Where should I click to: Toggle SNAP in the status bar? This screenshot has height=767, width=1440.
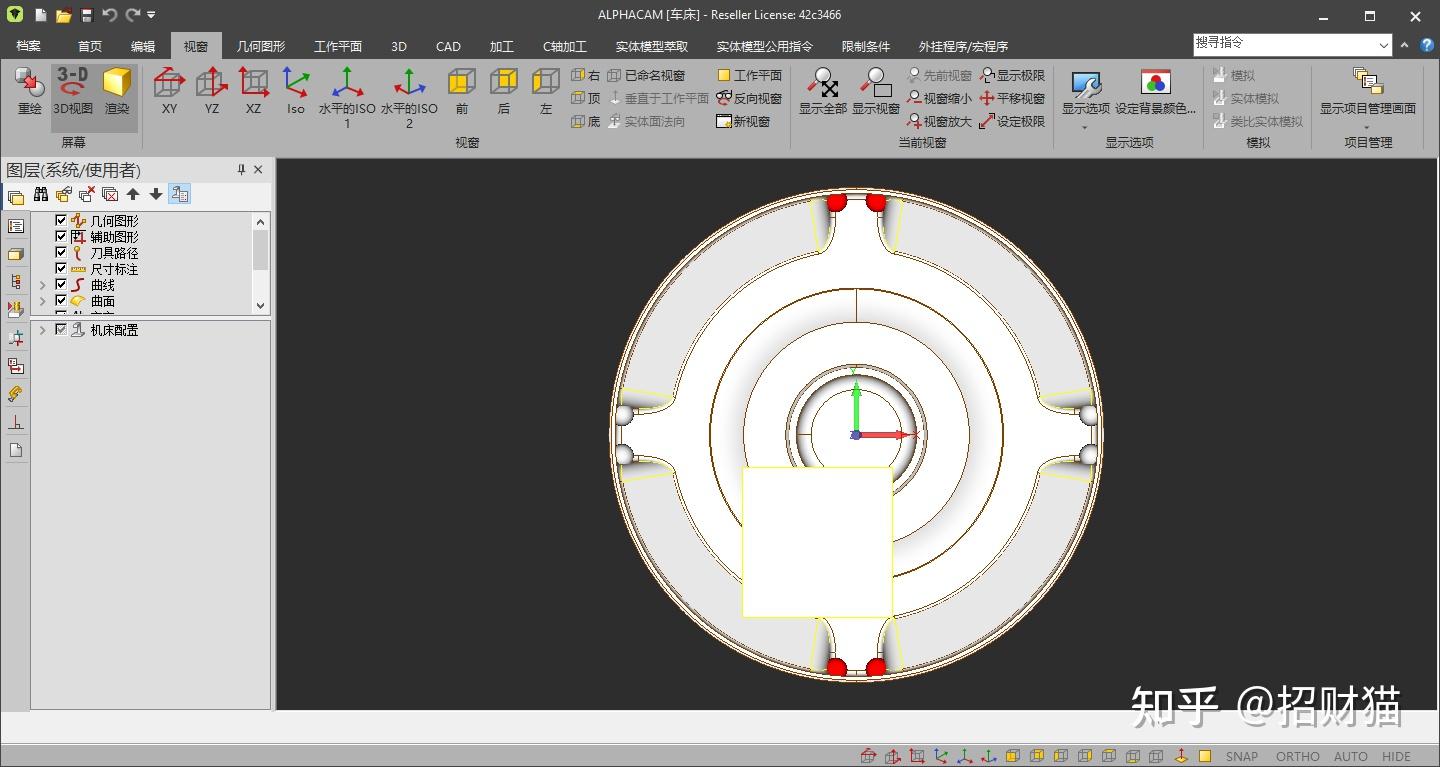[x=1242, y=756]
